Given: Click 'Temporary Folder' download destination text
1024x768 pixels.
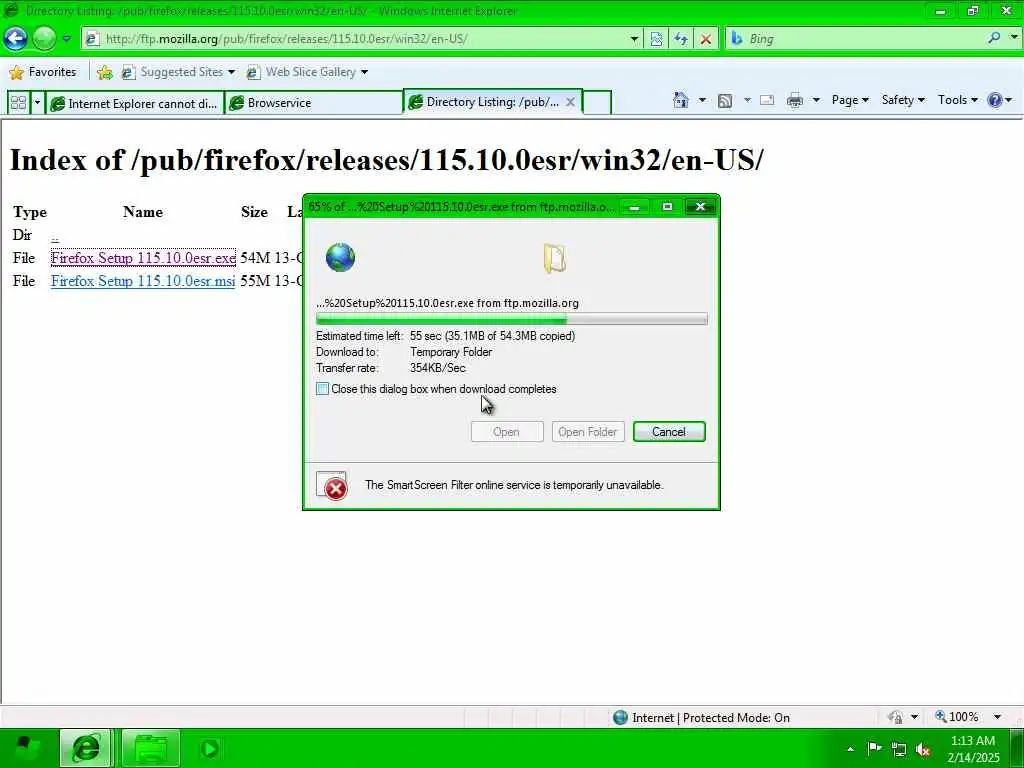Looking at the screenshot, I should pyautogui.click(x=451, y=352).
